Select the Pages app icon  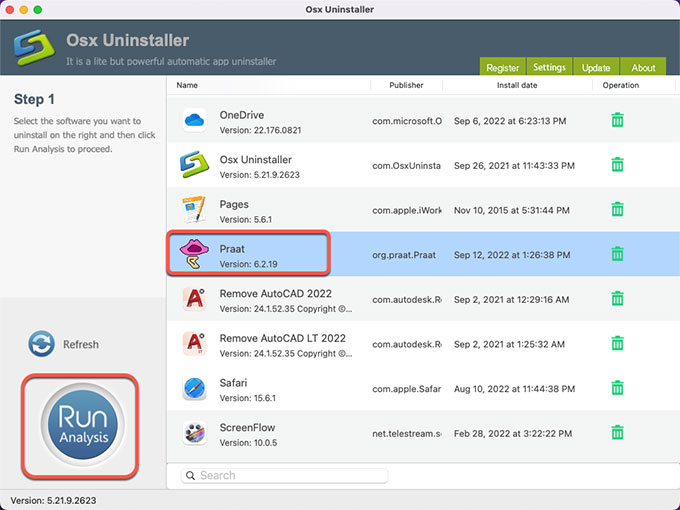coord(193,210)
